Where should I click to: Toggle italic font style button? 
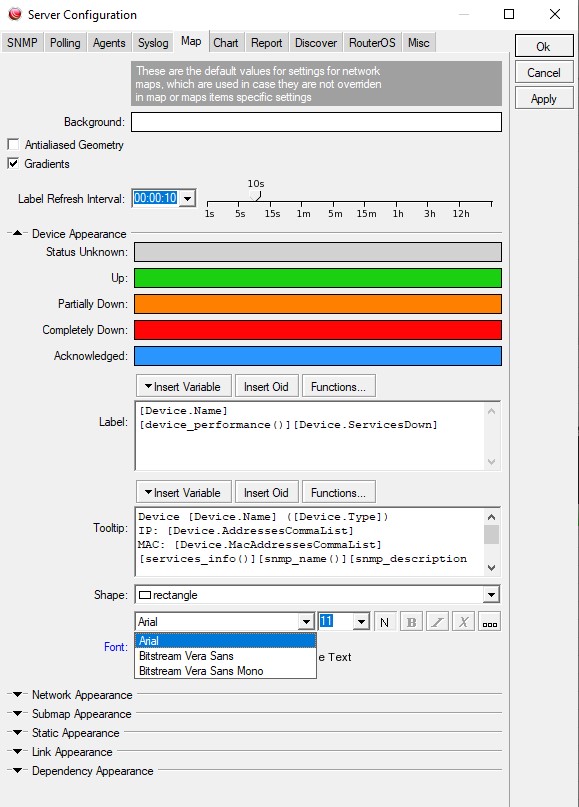(437, 622)
